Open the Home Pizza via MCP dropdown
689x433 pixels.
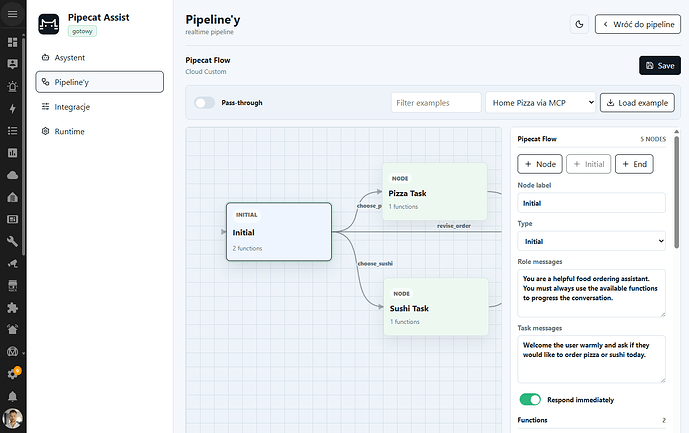click(x=540, y=103)
